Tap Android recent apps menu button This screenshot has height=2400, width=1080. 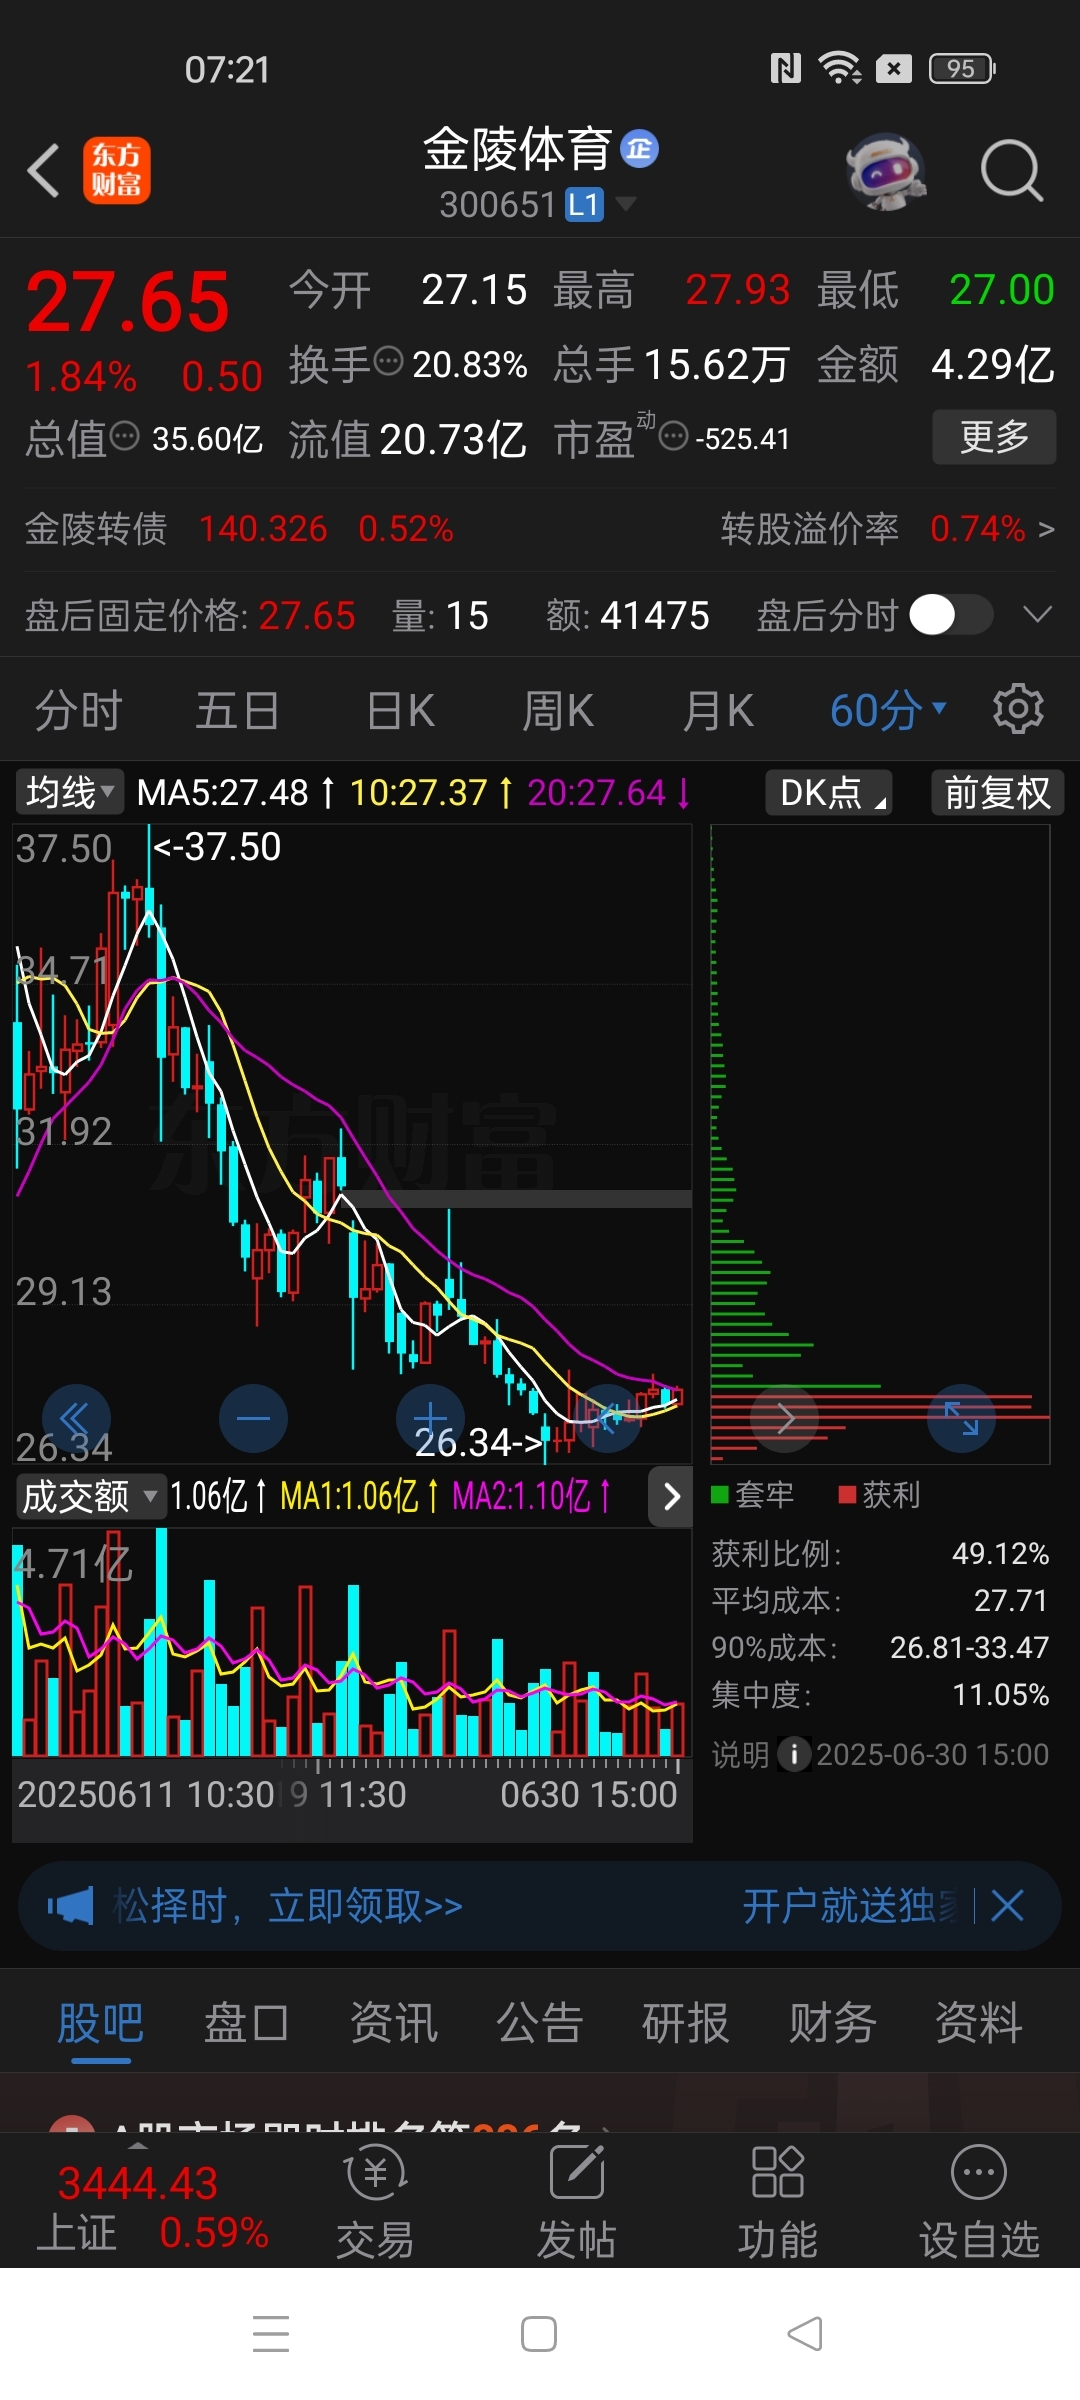(271, 2334)
